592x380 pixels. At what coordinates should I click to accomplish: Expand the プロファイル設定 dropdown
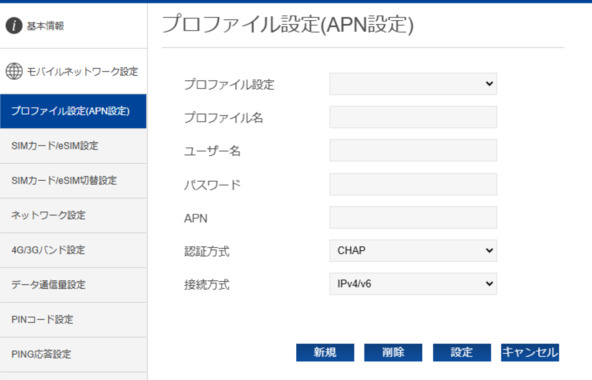[413, 84]
